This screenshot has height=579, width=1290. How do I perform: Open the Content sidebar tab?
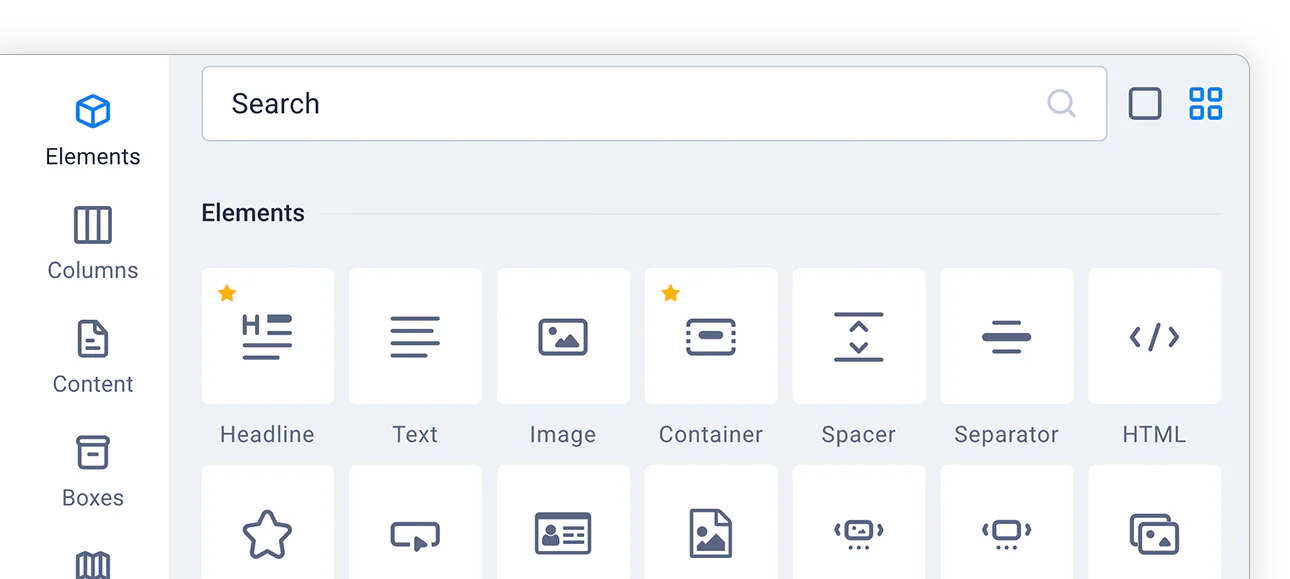93,357
